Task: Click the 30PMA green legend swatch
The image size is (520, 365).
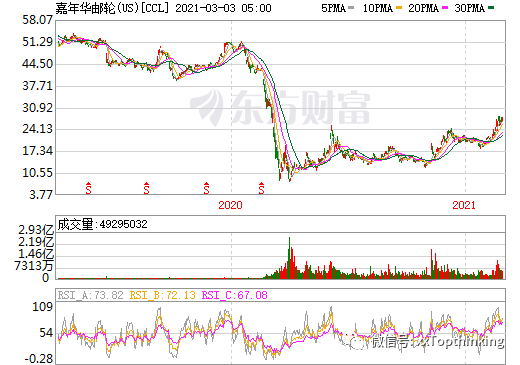Action: 491,8
